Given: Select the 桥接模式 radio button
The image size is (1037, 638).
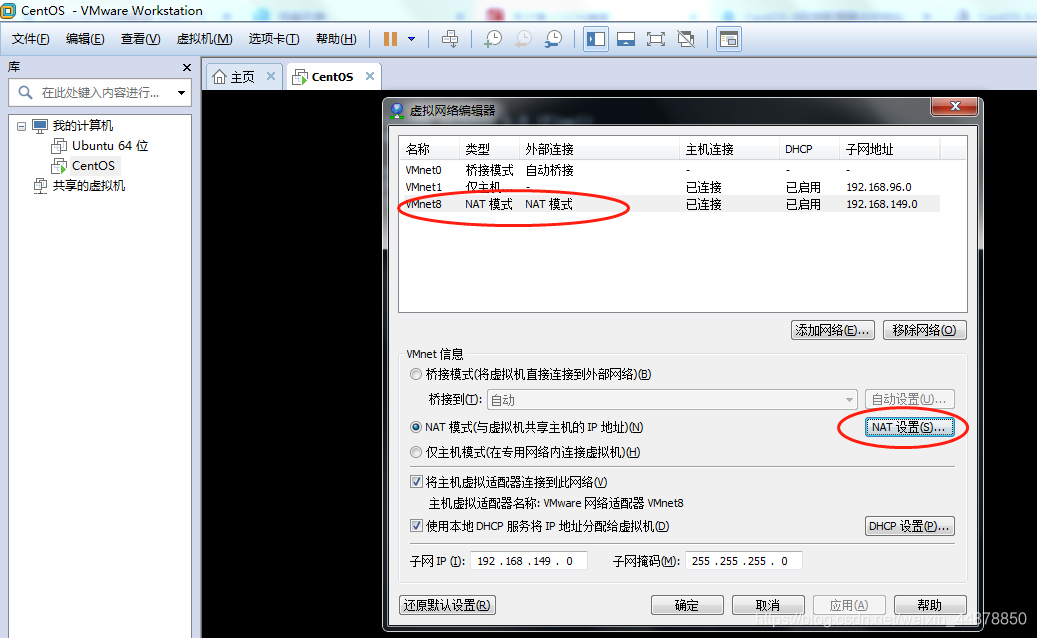Looking at the screenshot, I should tap(416, 374).
